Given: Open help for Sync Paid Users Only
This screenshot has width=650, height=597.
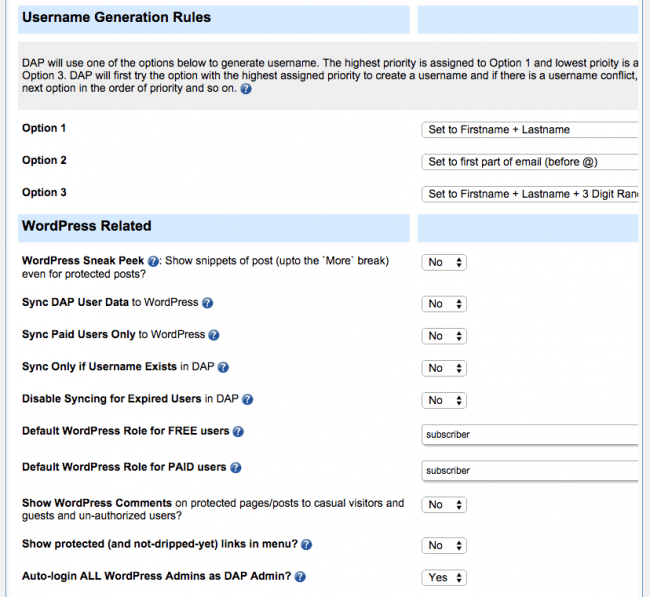Looking at the screenshot, I should coord(214,335).
